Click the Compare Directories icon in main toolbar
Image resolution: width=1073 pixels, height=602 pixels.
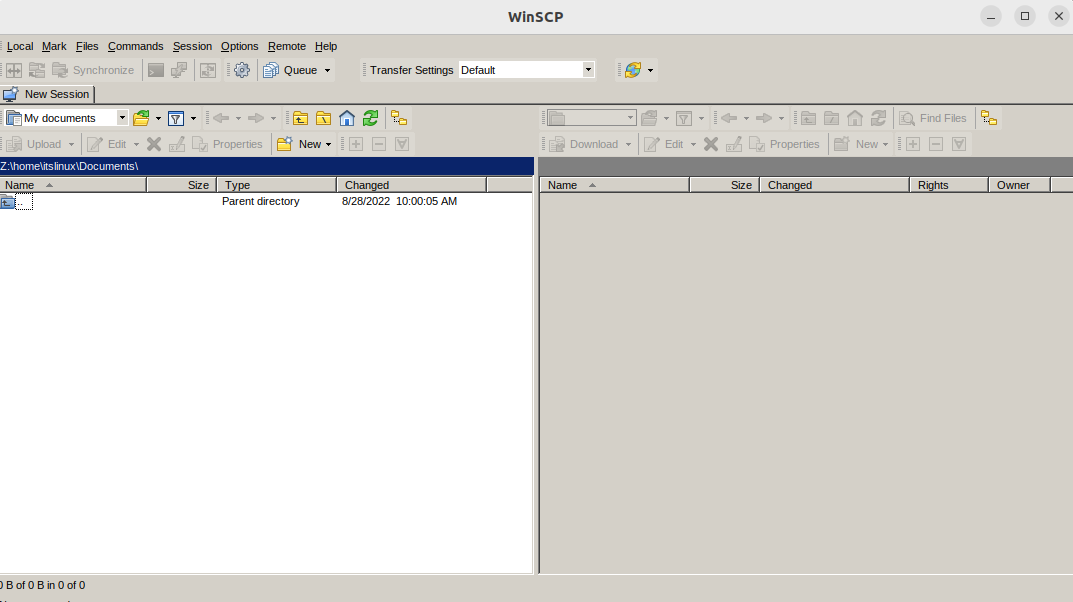(x=14, y=70)
